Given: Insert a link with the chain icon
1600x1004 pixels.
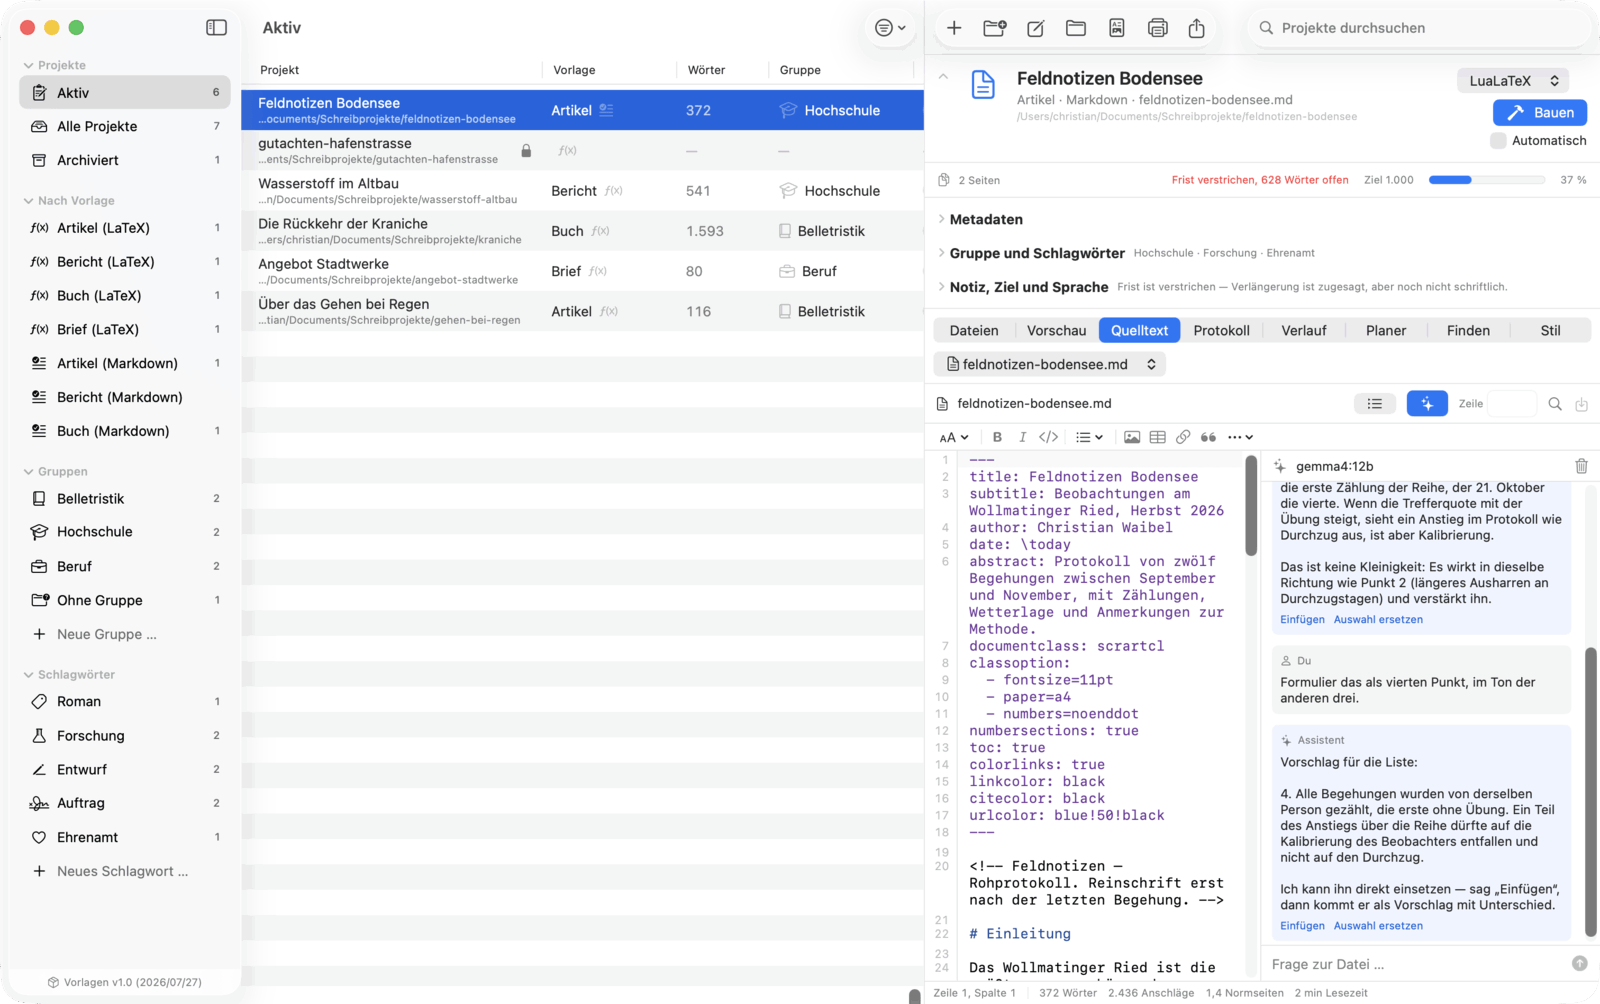Looking at the screenshot, I should tap(1183, 437).
